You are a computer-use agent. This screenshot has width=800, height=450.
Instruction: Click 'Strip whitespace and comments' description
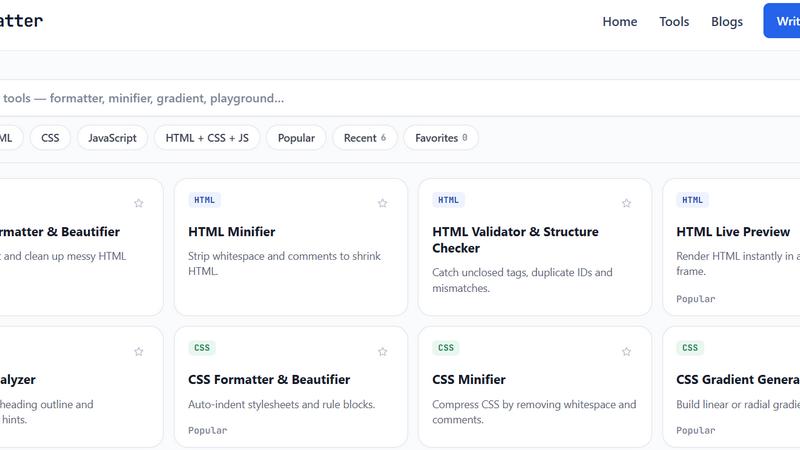click(x=284, y=264)
